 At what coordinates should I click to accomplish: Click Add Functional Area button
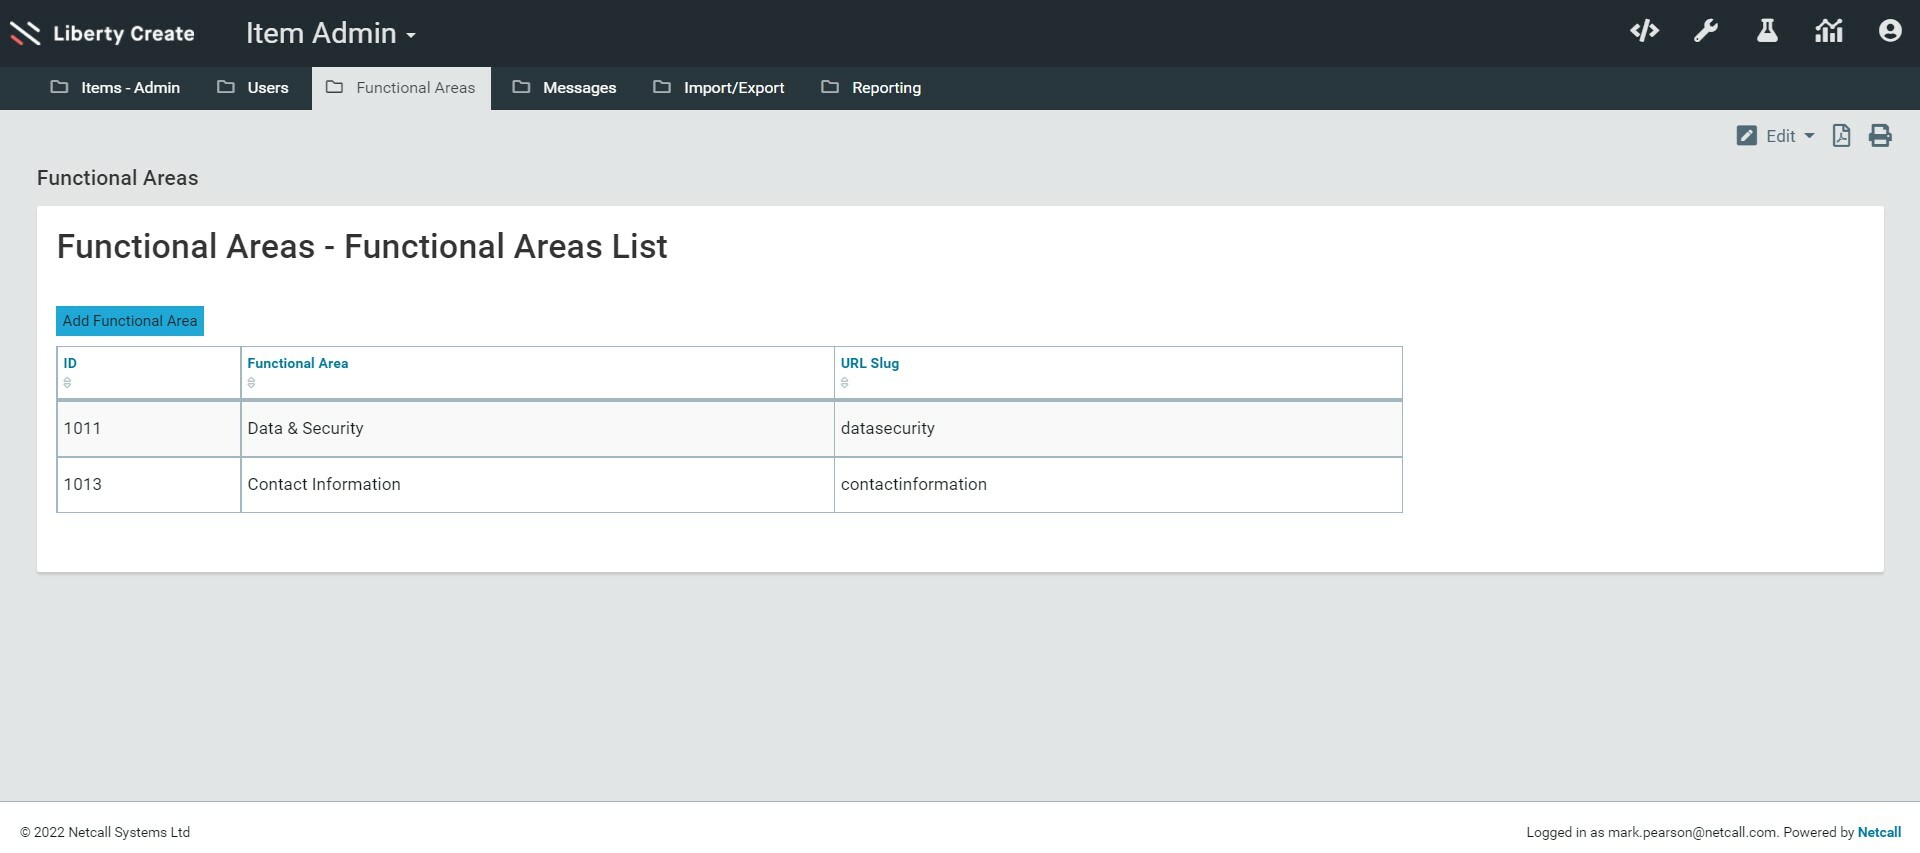(130, 321)
